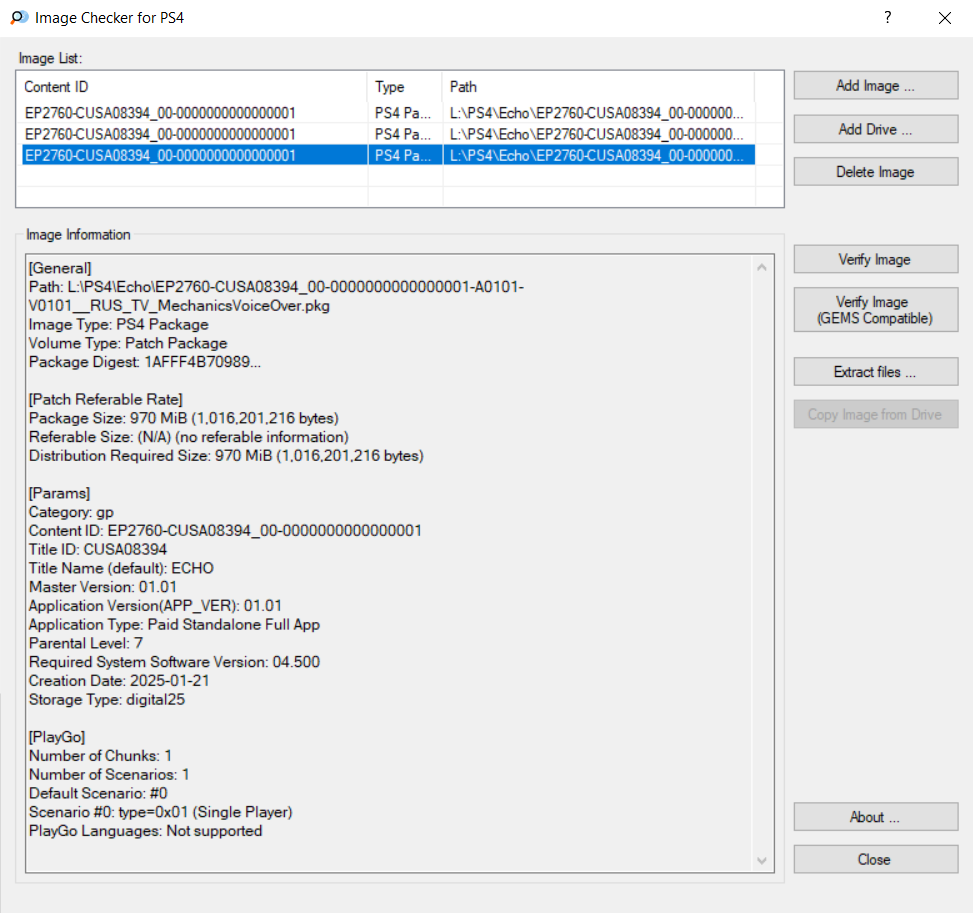Click the Title Name (default): ECHO line
973x913 pixels.
(x=121, y=568)
